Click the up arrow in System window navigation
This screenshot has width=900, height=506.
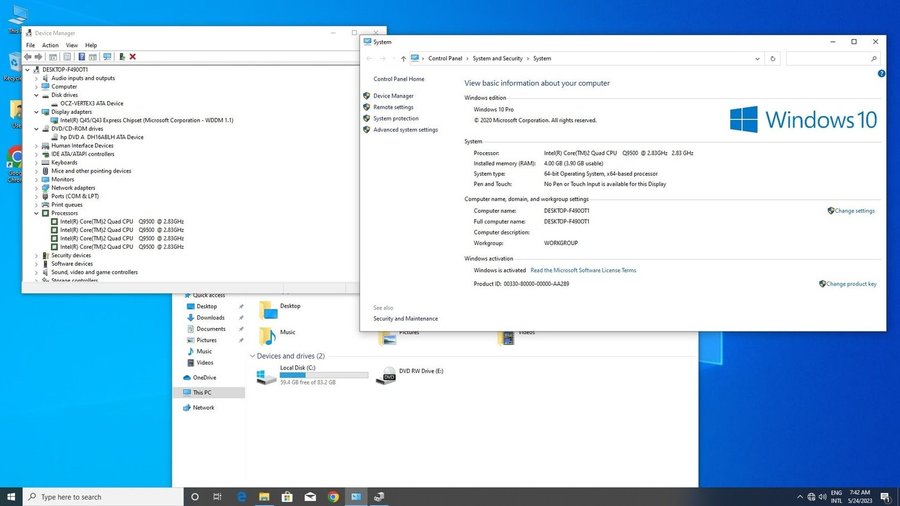[x=402, y=59]
